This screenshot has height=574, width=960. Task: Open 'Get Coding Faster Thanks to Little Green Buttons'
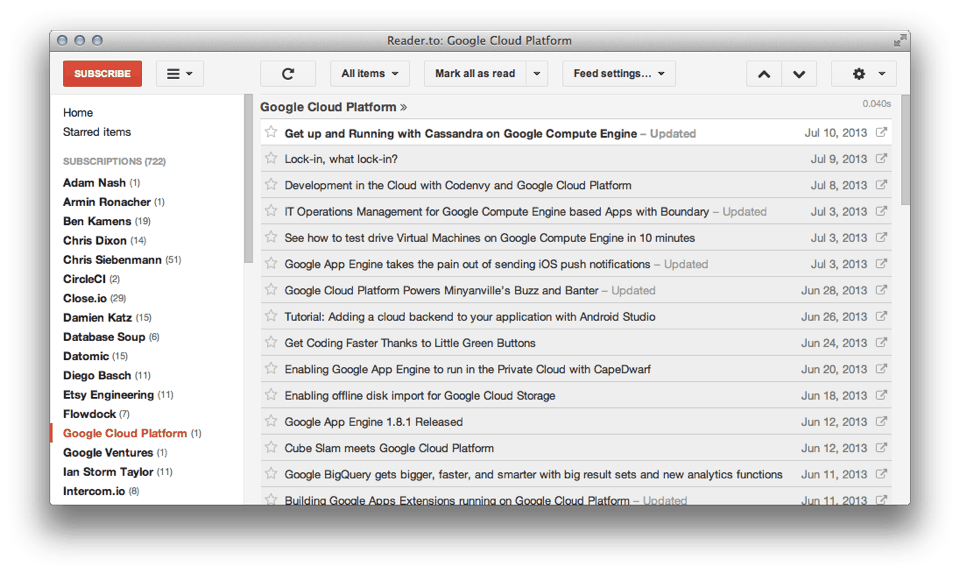[x=410, y=343]
